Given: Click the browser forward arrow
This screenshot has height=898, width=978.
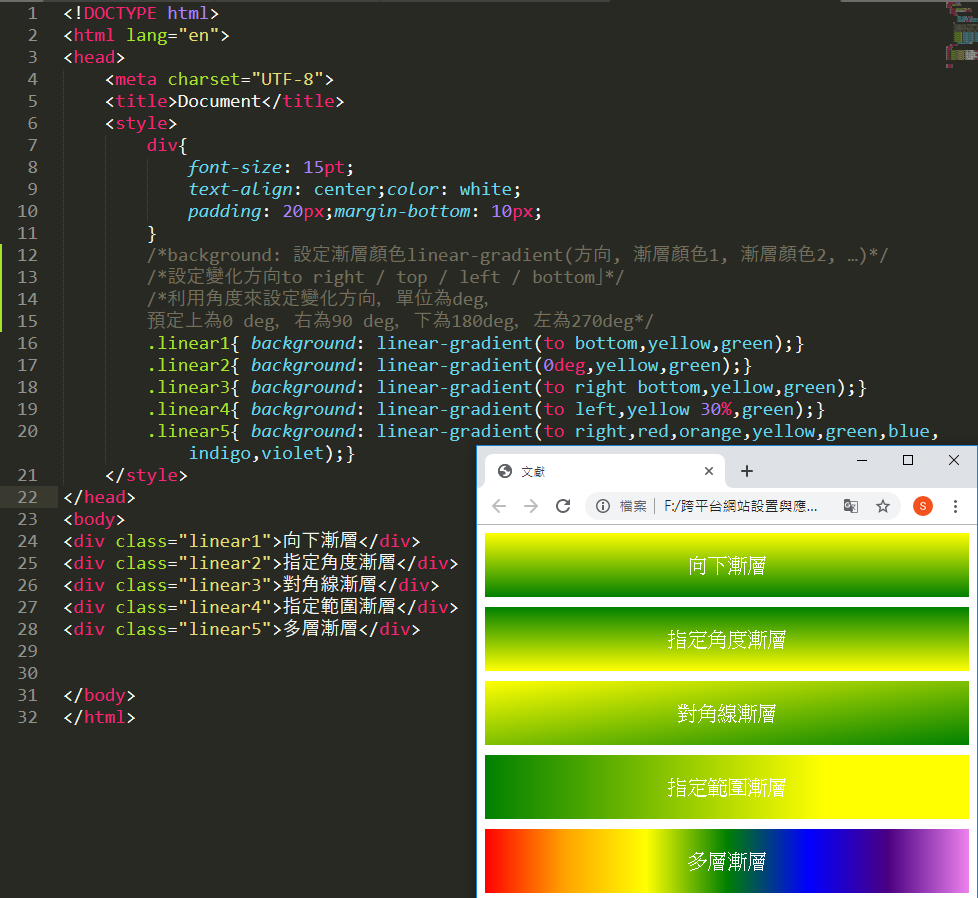Looking at the screenshot, I should pos(531,506).
